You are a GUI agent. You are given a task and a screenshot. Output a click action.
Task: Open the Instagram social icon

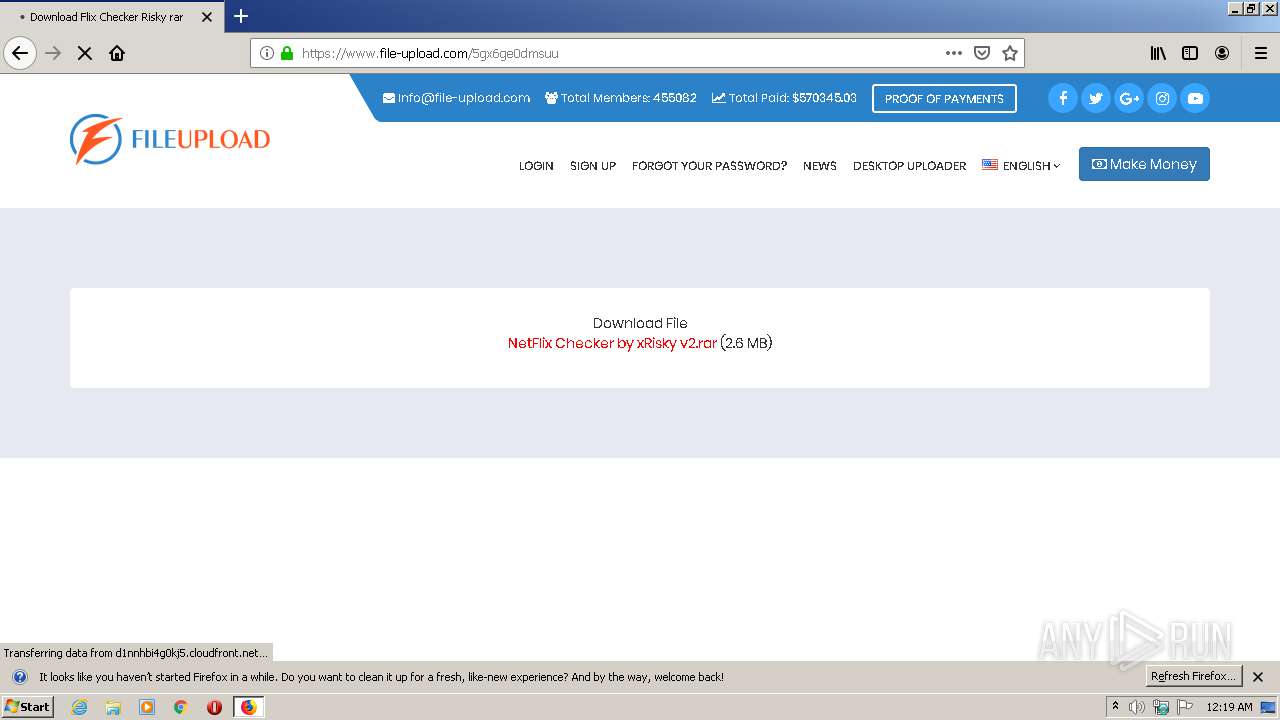coord(1162,98)
